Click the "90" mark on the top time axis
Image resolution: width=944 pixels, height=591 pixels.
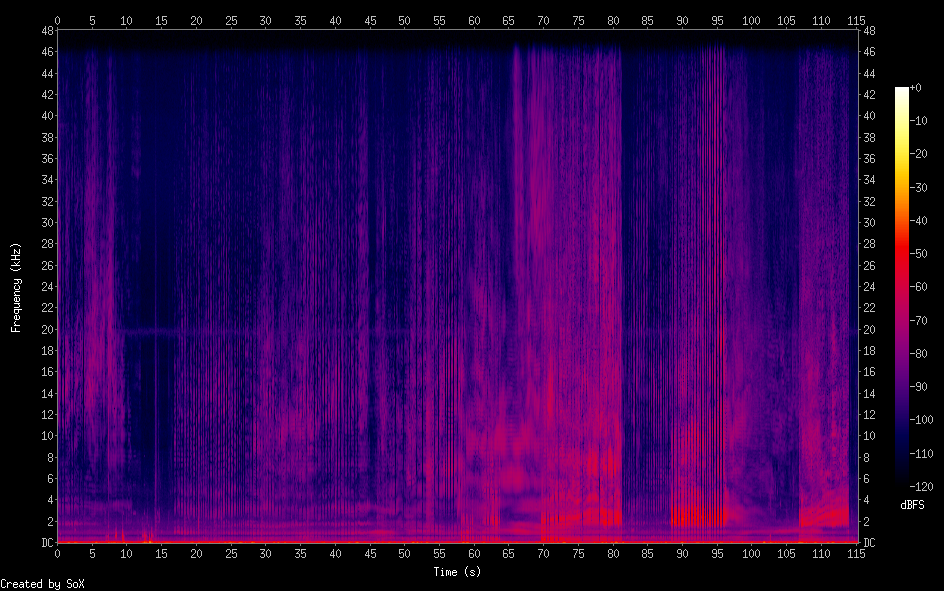pos(682,20)
